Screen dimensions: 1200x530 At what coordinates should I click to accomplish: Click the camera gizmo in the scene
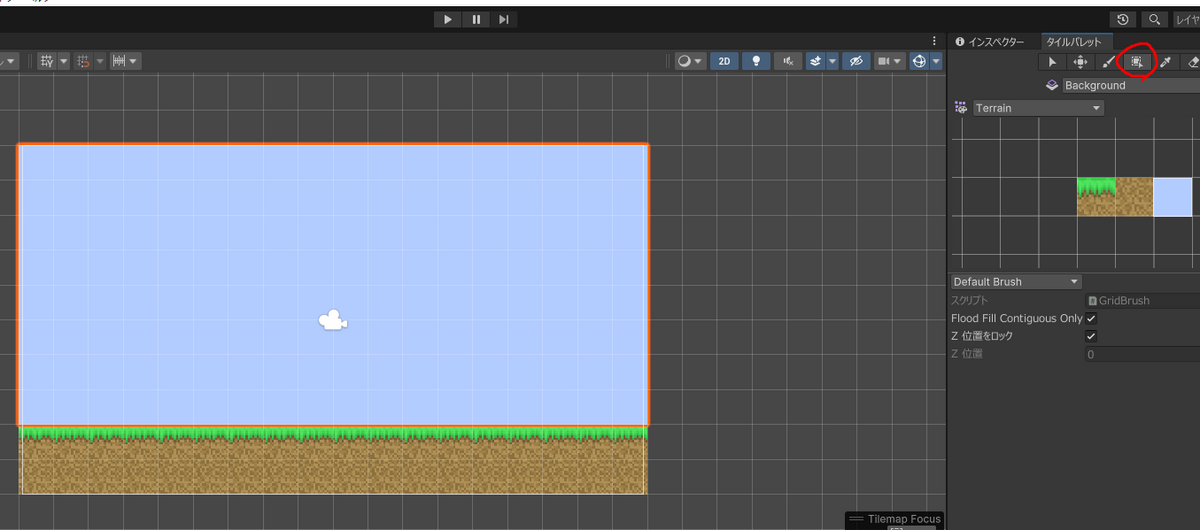pos(333,320)
